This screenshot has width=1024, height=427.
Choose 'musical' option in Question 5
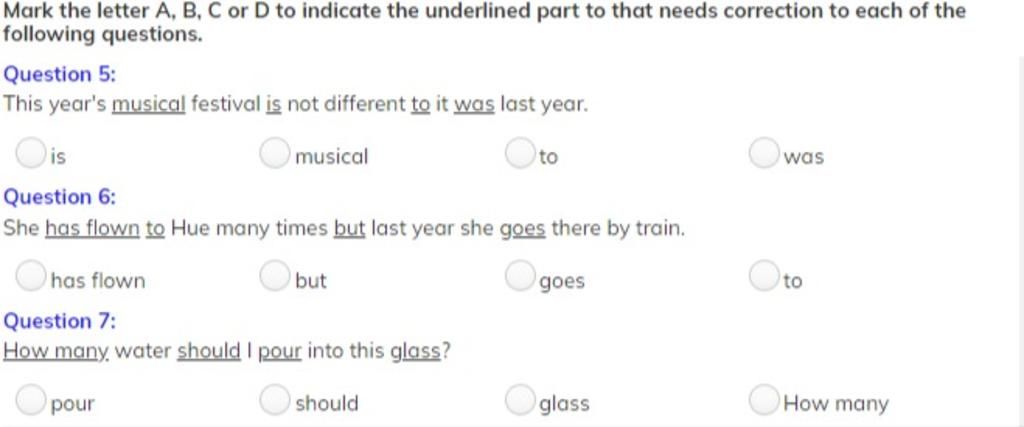tap(274, 153)
